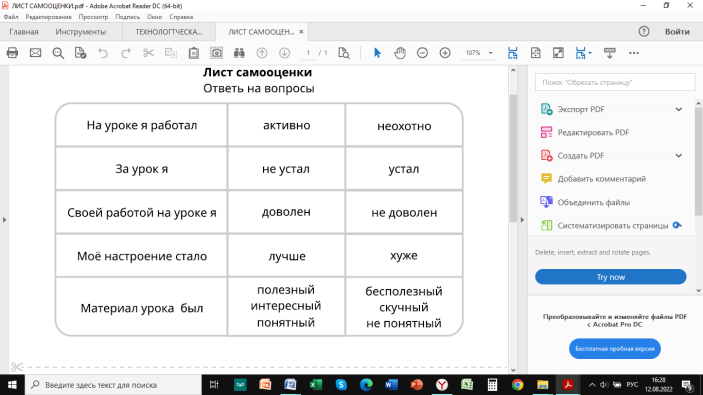Collapse the right tools pane arrow
Viewport: 703px width, 395px height.
pyautogui.click(x=522, y=220)
